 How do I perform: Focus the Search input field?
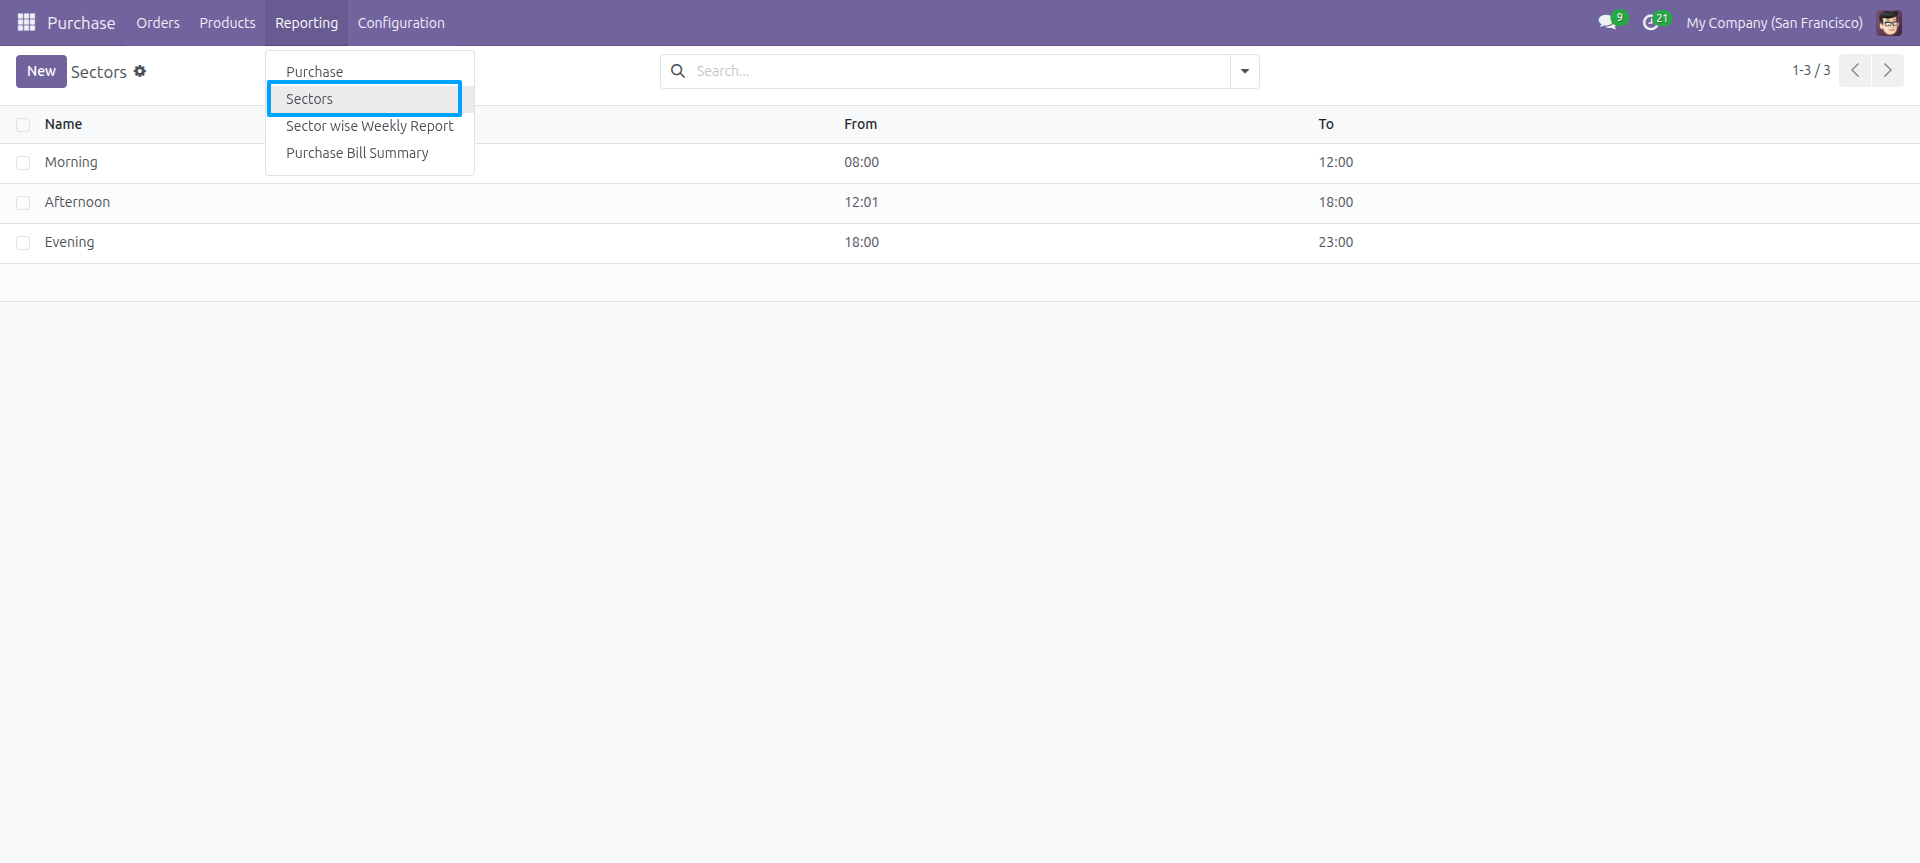(958, 71)
